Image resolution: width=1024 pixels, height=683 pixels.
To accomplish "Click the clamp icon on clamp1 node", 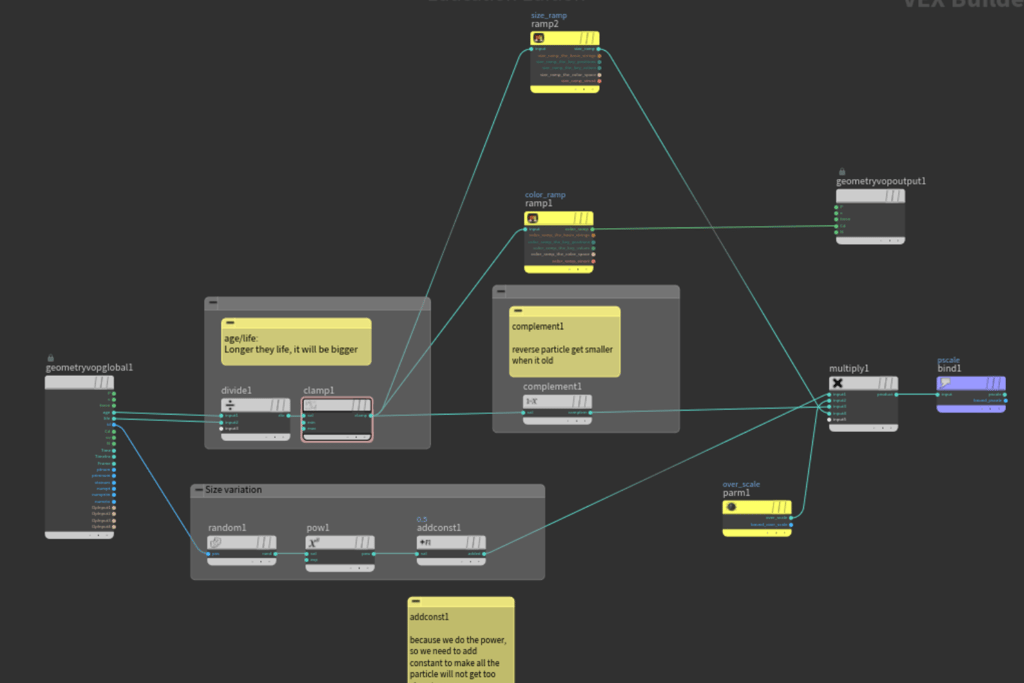I will coord(312,405).
